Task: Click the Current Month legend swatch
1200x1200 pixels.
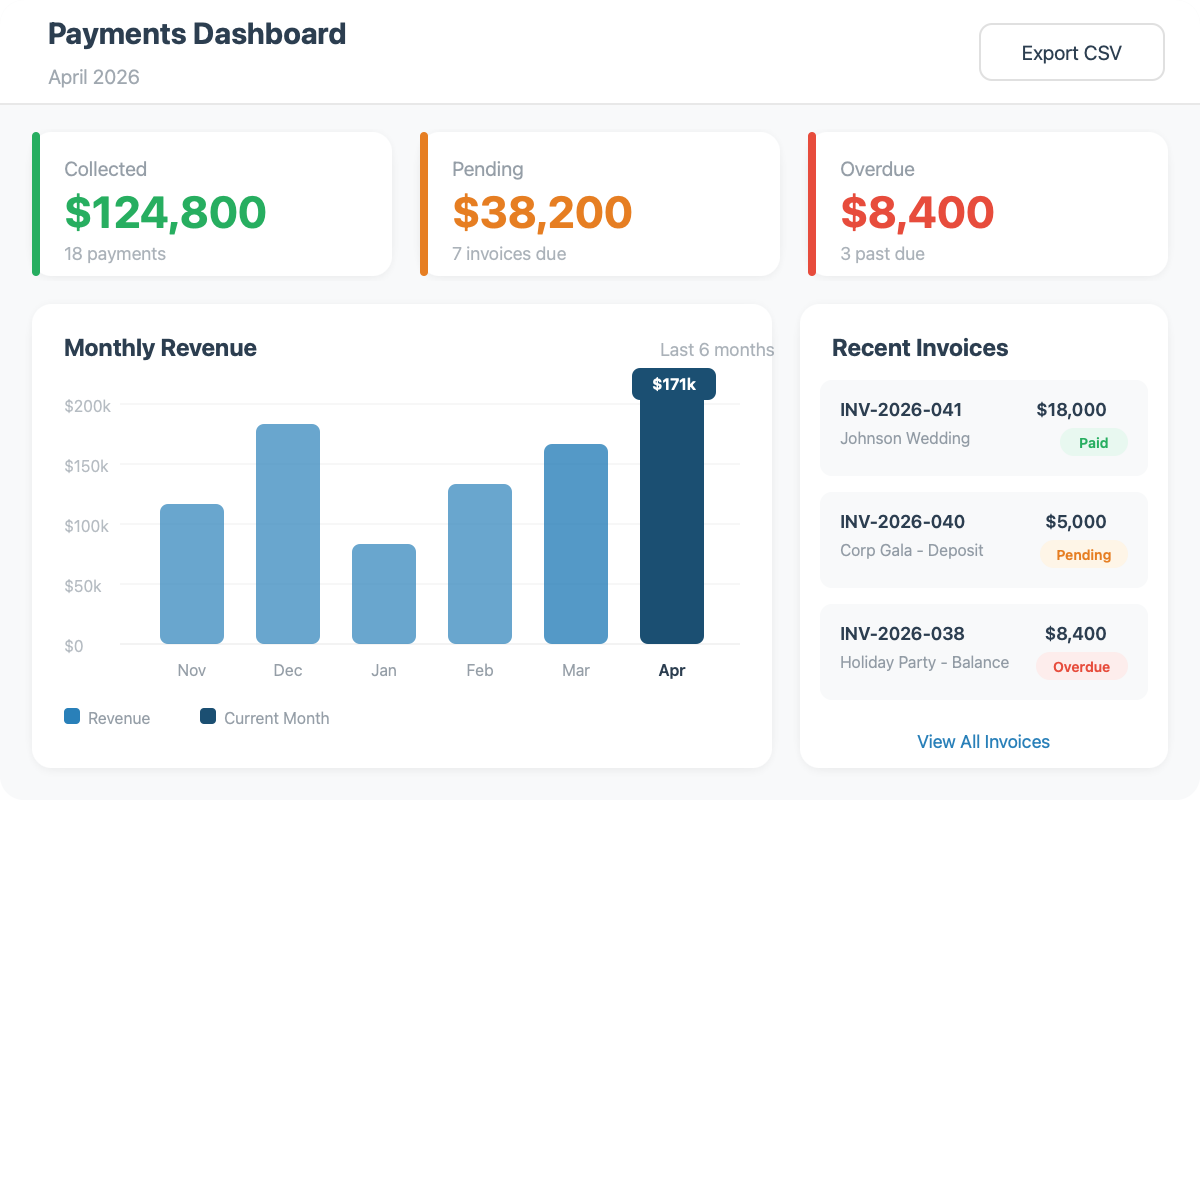Action: (x=207, y=717)
